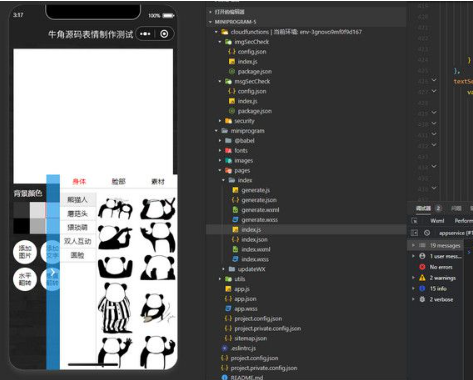
Task: Pick the black background color swatch
Action: point(22,226)
